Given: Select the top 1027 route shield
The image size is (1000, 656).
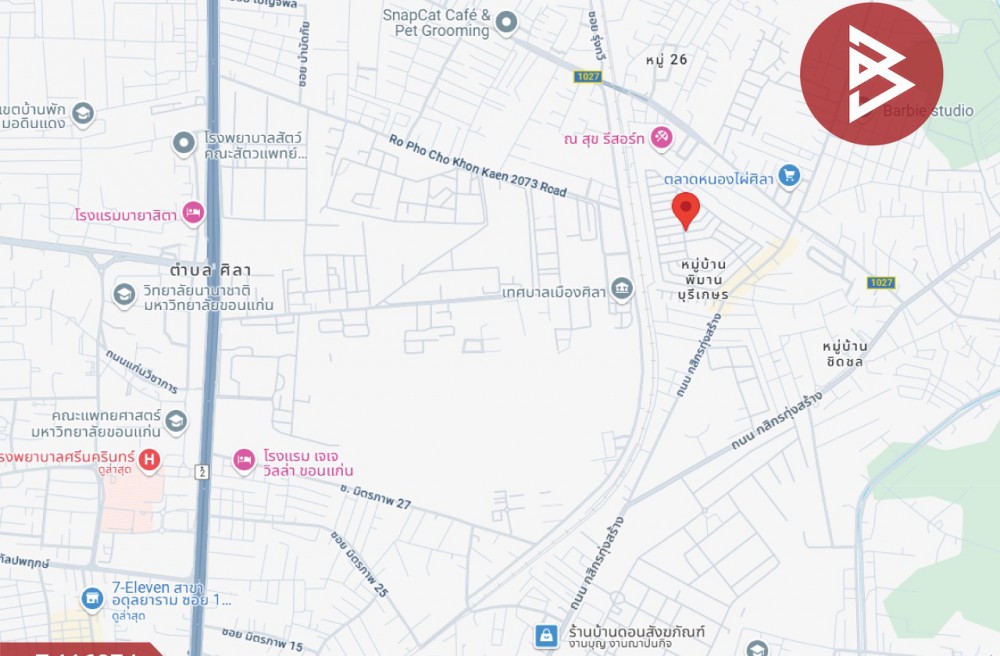Looking at the screenshot, I should pyautogui.click(x=587, y=77).
